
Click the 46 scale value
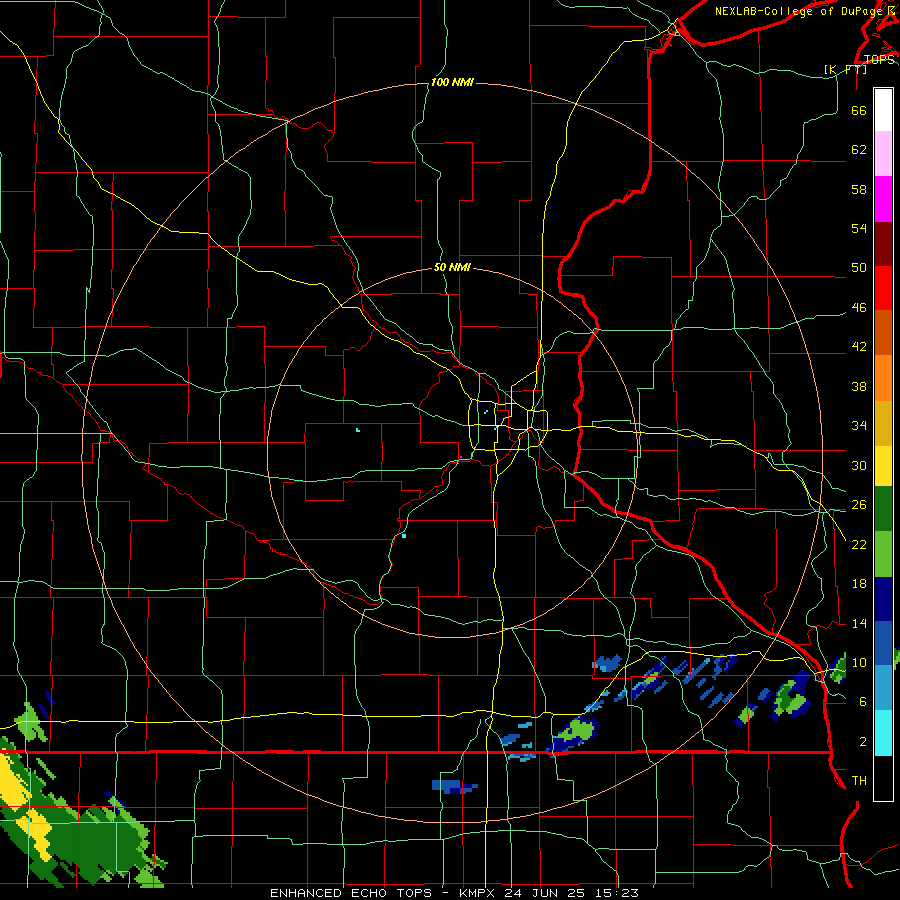[x=859, y=307]
